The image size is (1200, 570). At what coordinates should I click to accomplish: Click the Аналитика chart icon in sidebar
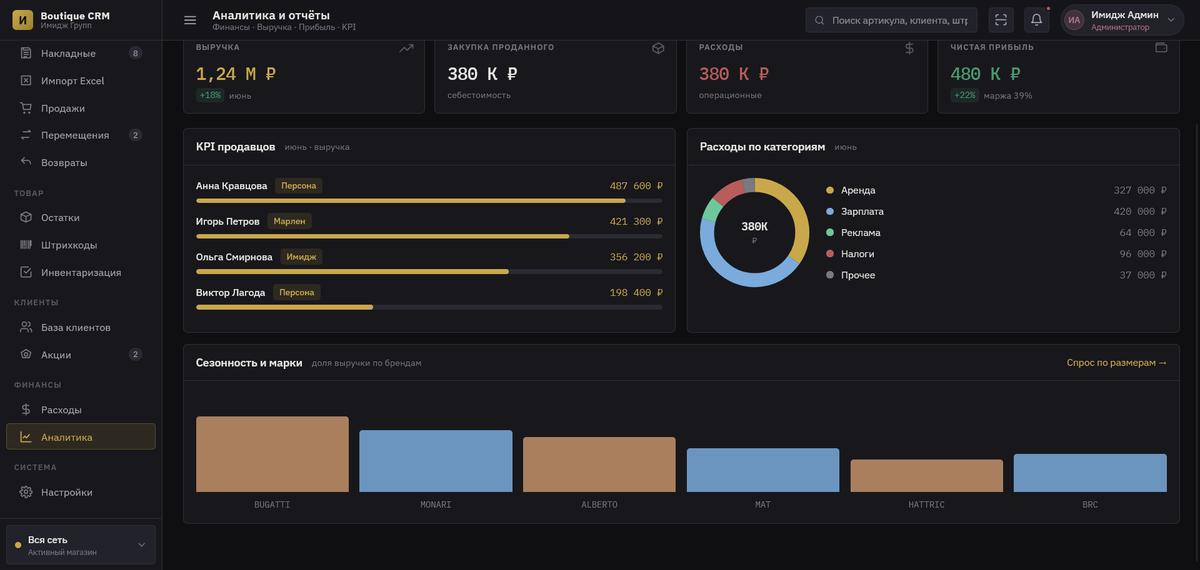26,437
